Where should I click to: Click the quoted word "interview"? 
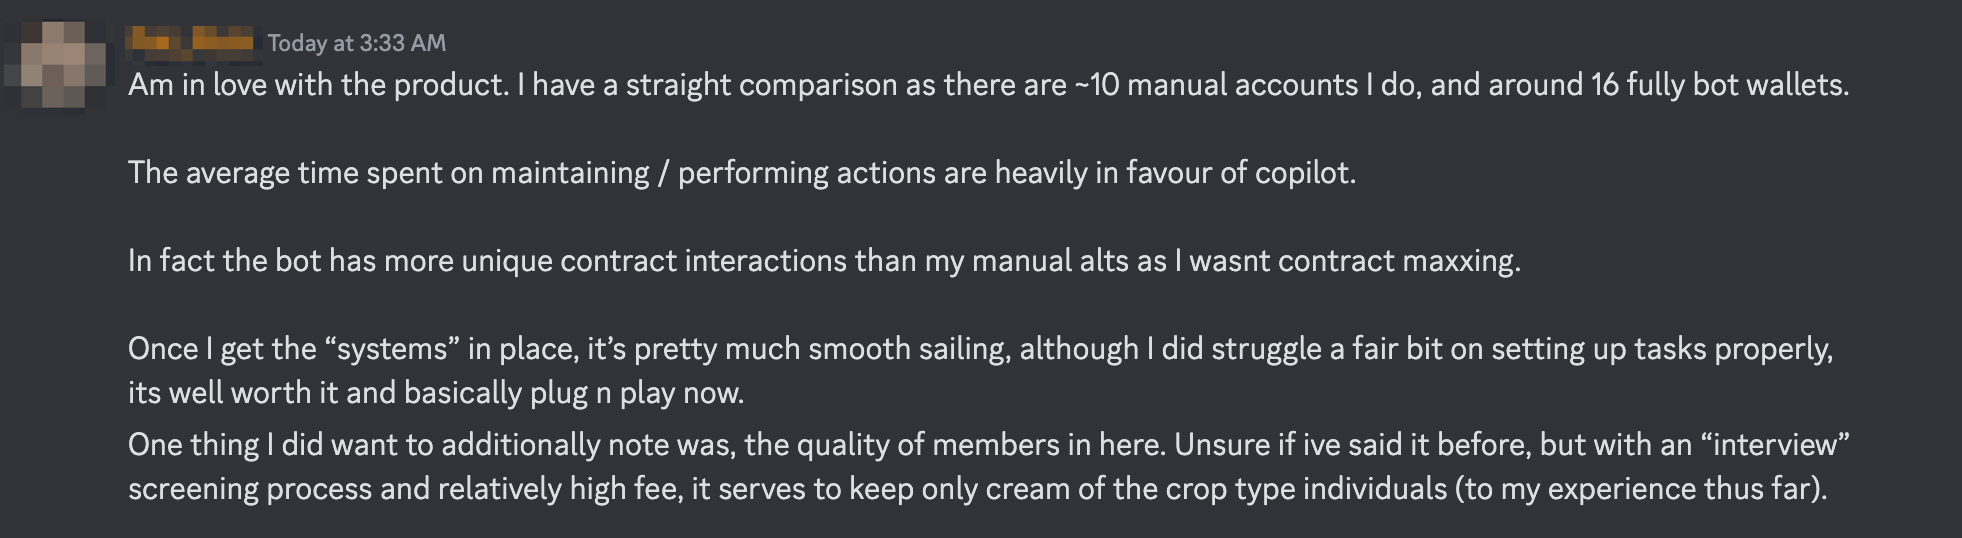click(1775, 445)
